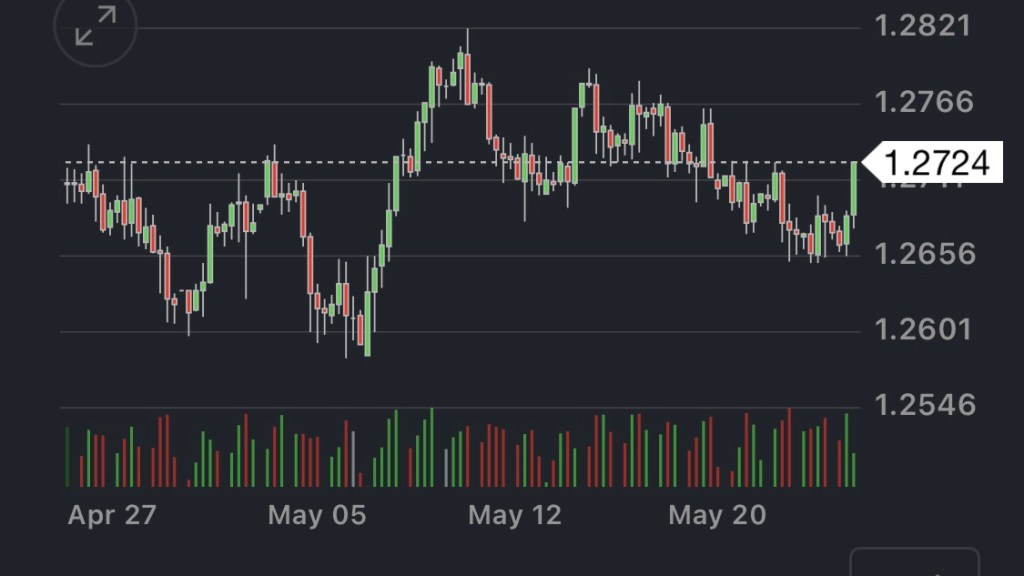The height and width of the screenshot is (576, 1024).
Task: Click the Apr 27 date label
Action: pos(112,515)
